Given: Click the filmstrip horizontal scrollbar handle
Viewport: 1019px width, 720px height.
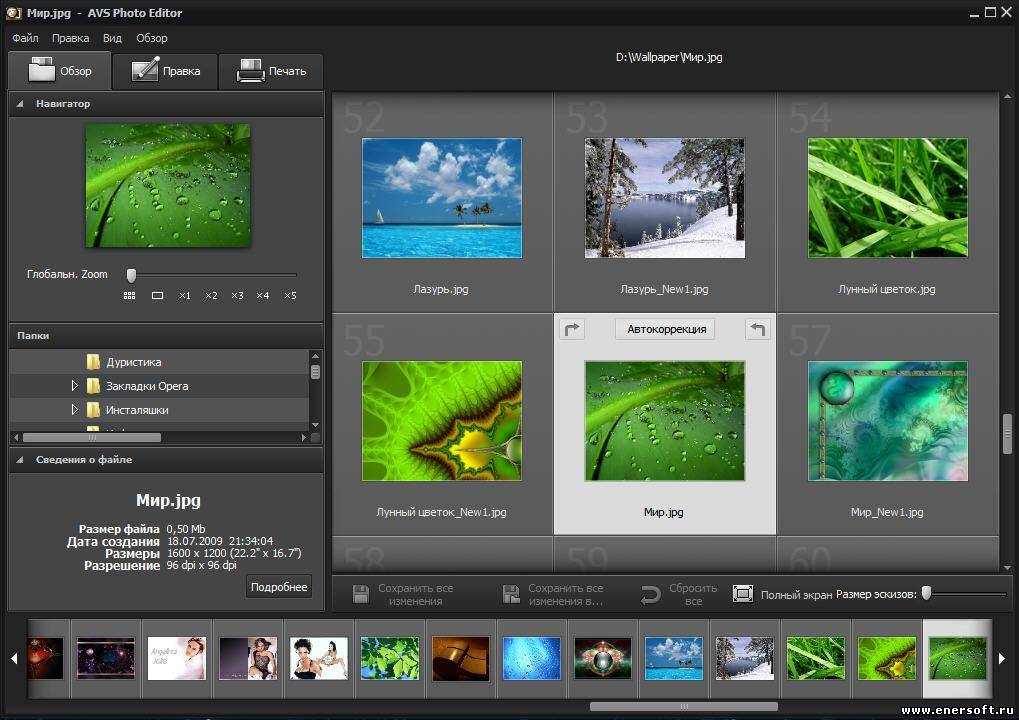Looking at the screenshot, I should (x=683, y=706).
